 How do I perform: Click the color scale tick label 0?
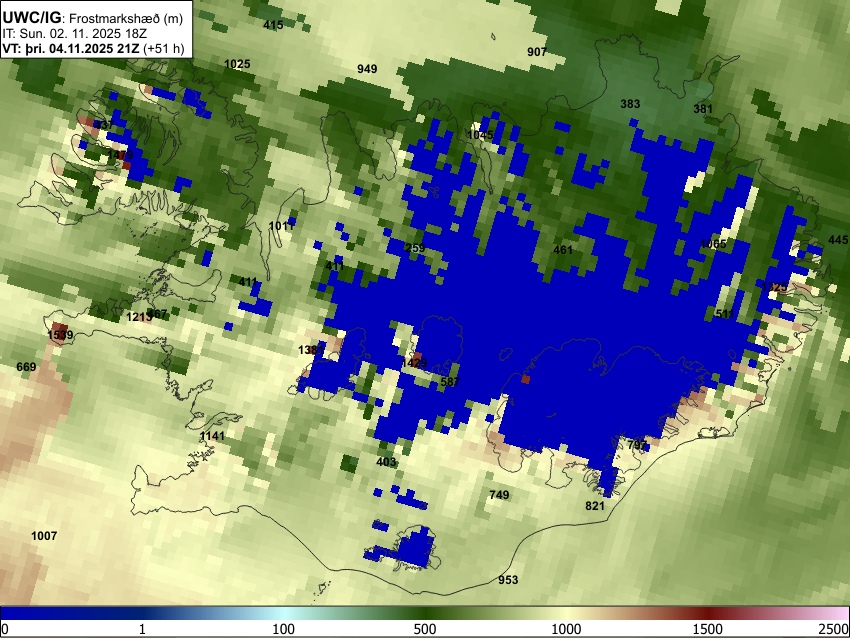(x=5, y=629)
